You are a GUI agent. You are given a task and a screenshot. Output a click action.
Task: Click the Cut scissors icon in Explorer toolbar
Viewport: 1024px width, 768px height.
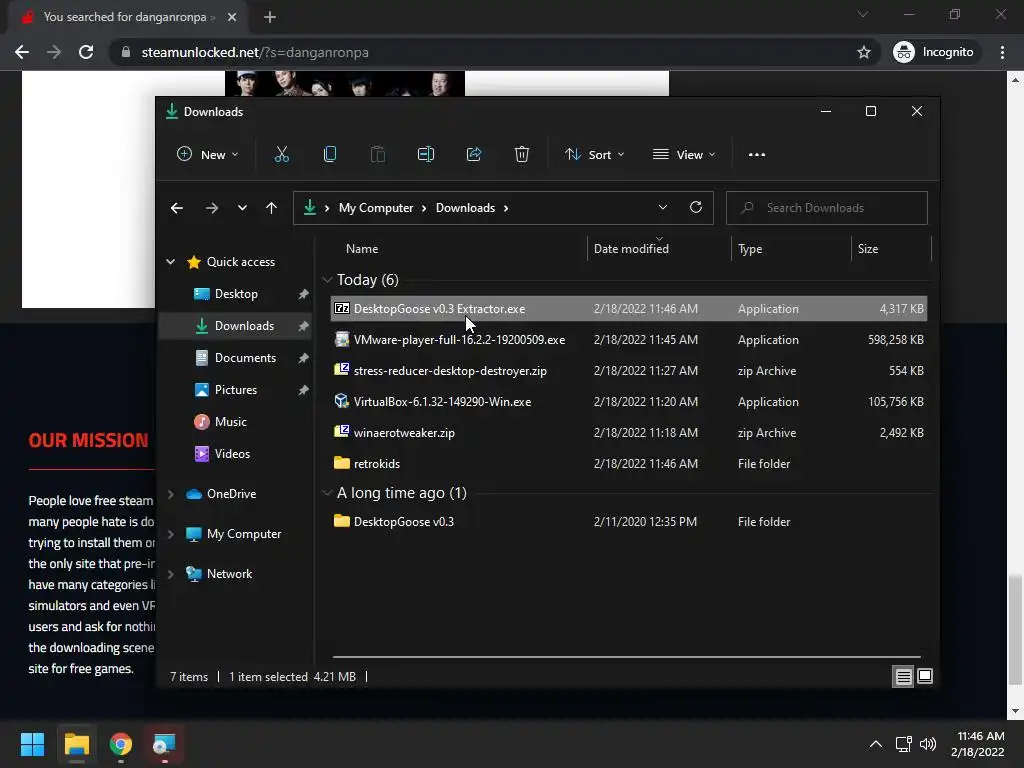281,155
